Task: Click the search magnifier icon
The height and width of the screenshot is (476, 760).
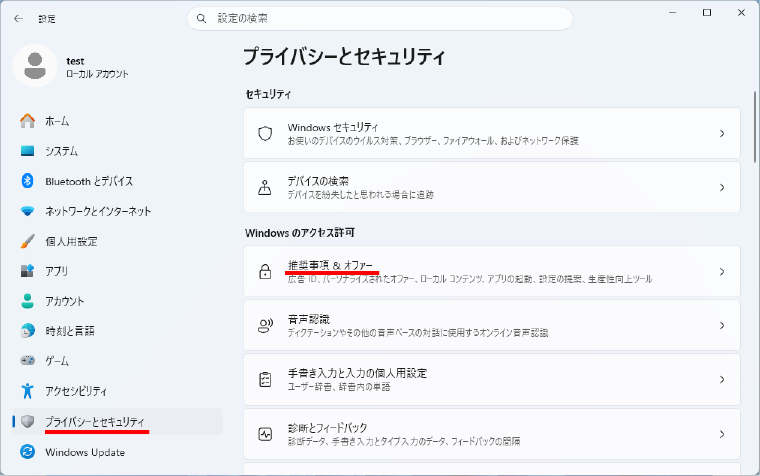Action: click(x=202, y=19)
